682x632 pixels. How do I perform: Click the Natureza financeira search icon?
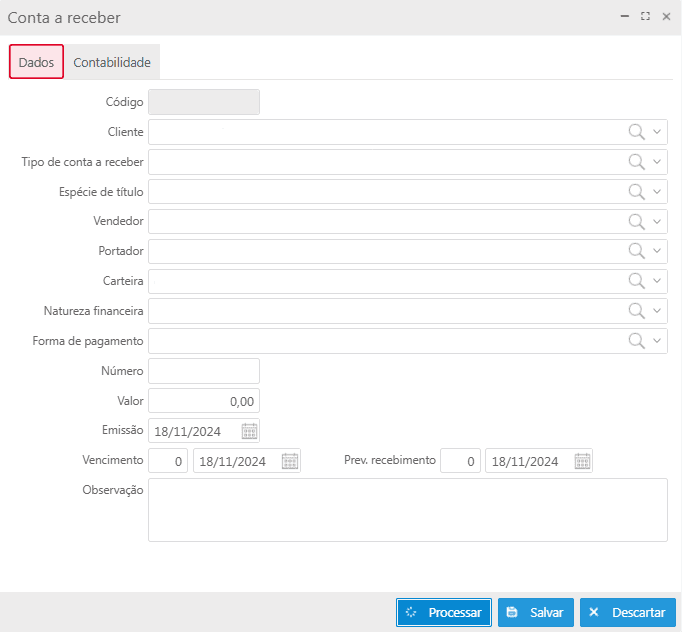[x=636, y=311]
